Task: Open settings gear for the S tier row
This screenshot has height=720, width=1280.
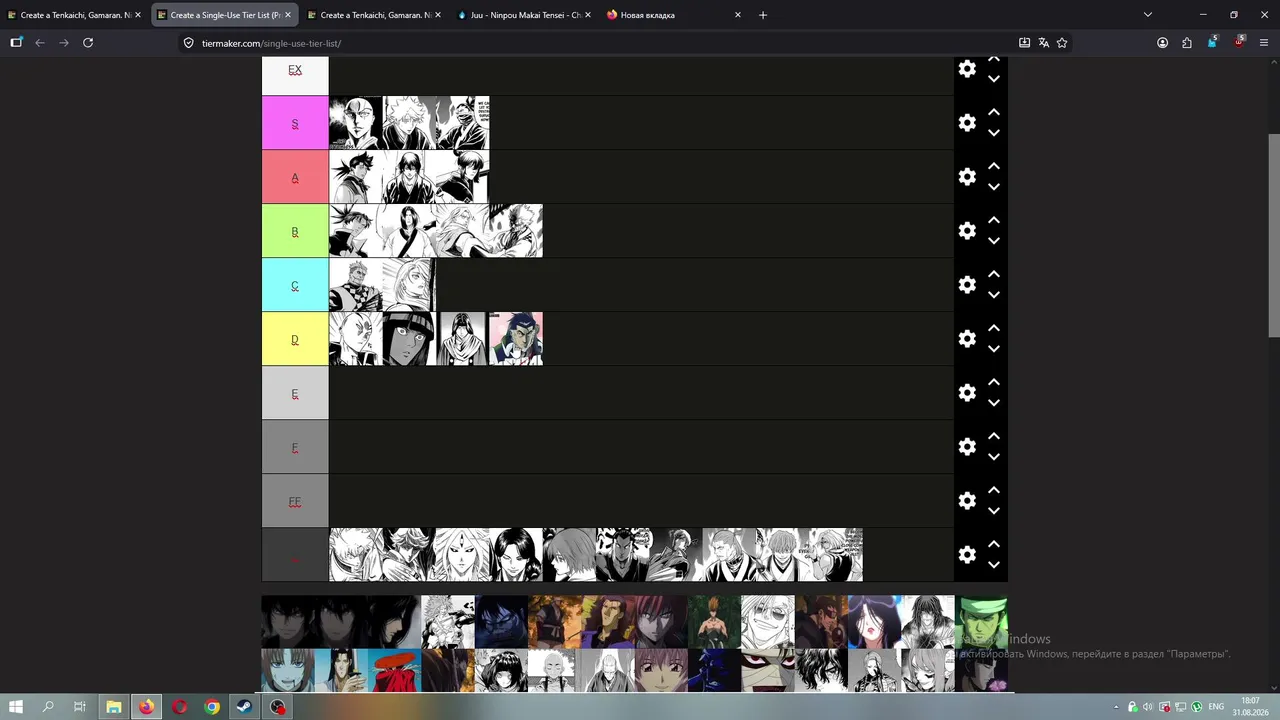Action: (x=967, y=123)
